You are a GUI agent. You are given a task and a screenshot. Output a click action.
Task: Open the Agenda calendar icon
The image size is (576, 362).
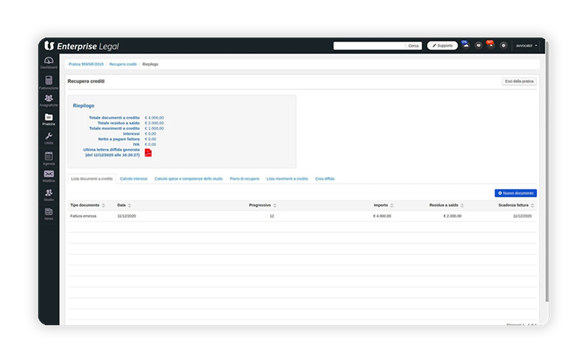tap(48, 158)
